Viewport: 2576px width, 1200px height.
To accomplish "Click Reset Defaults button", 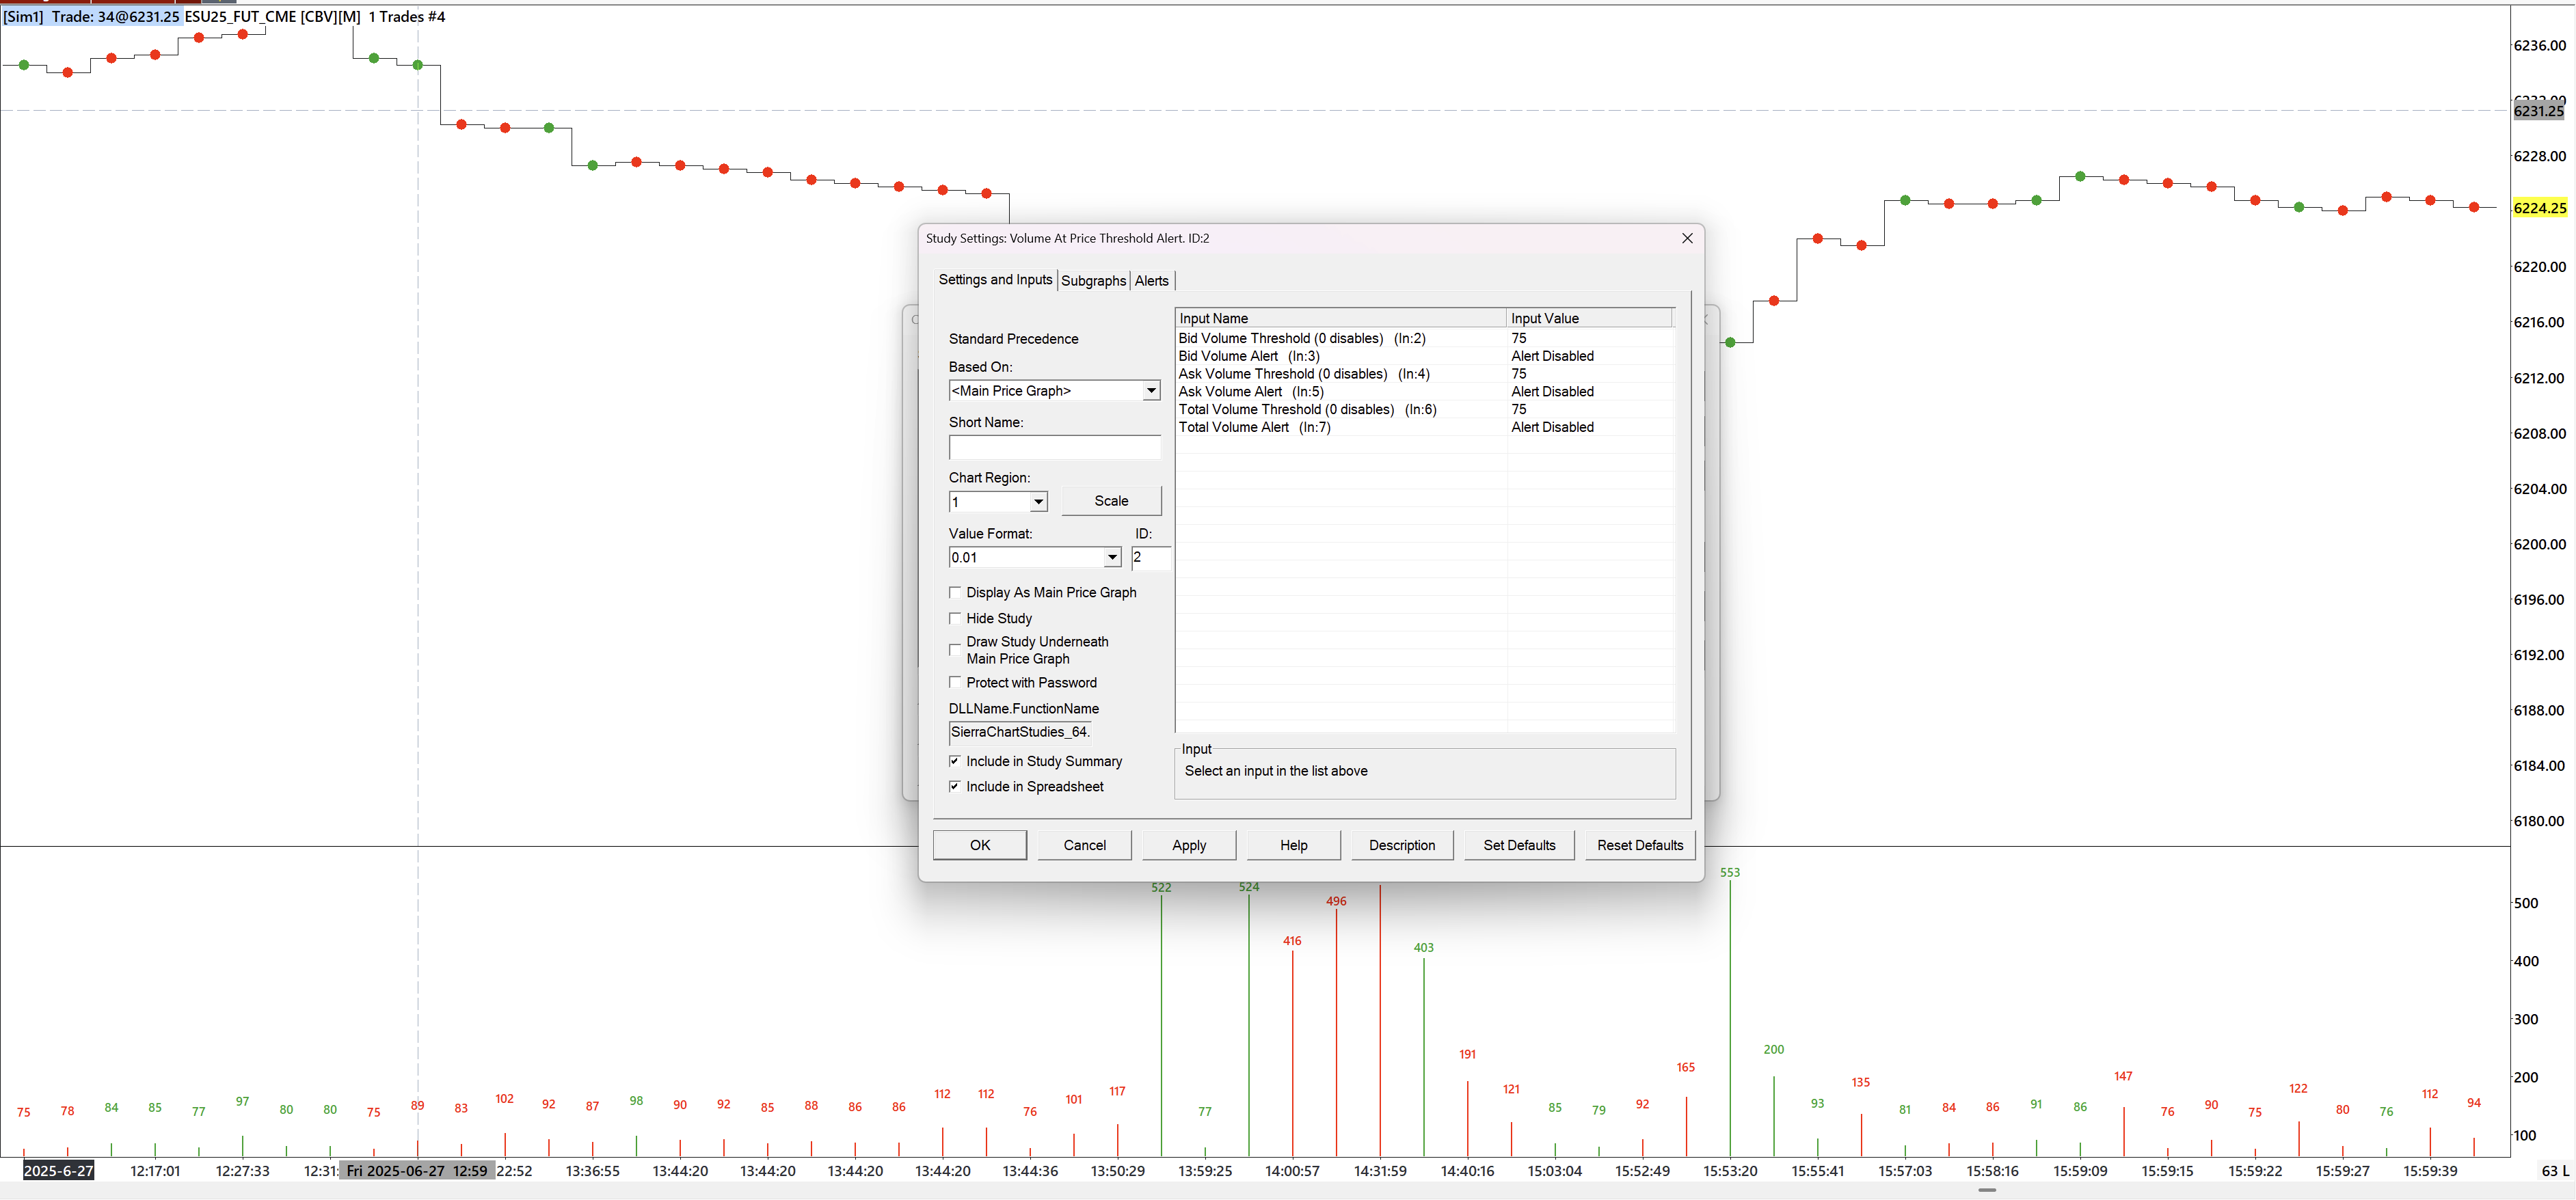I will click(1639, 845).
